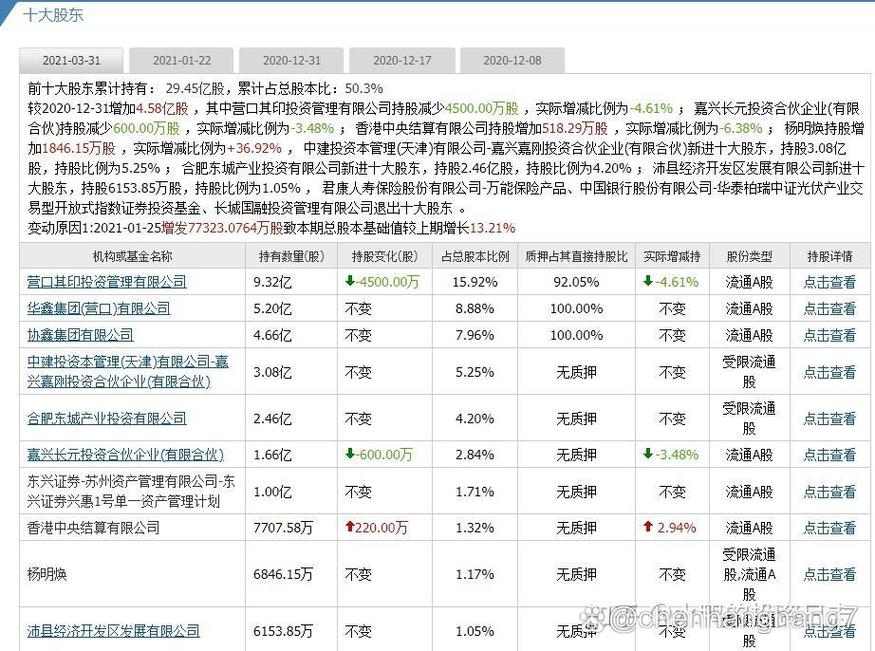Click the 杨明焕 shareholder name
Screen dimensions: 875x651
pyautogui.click(x=47, y=574)
